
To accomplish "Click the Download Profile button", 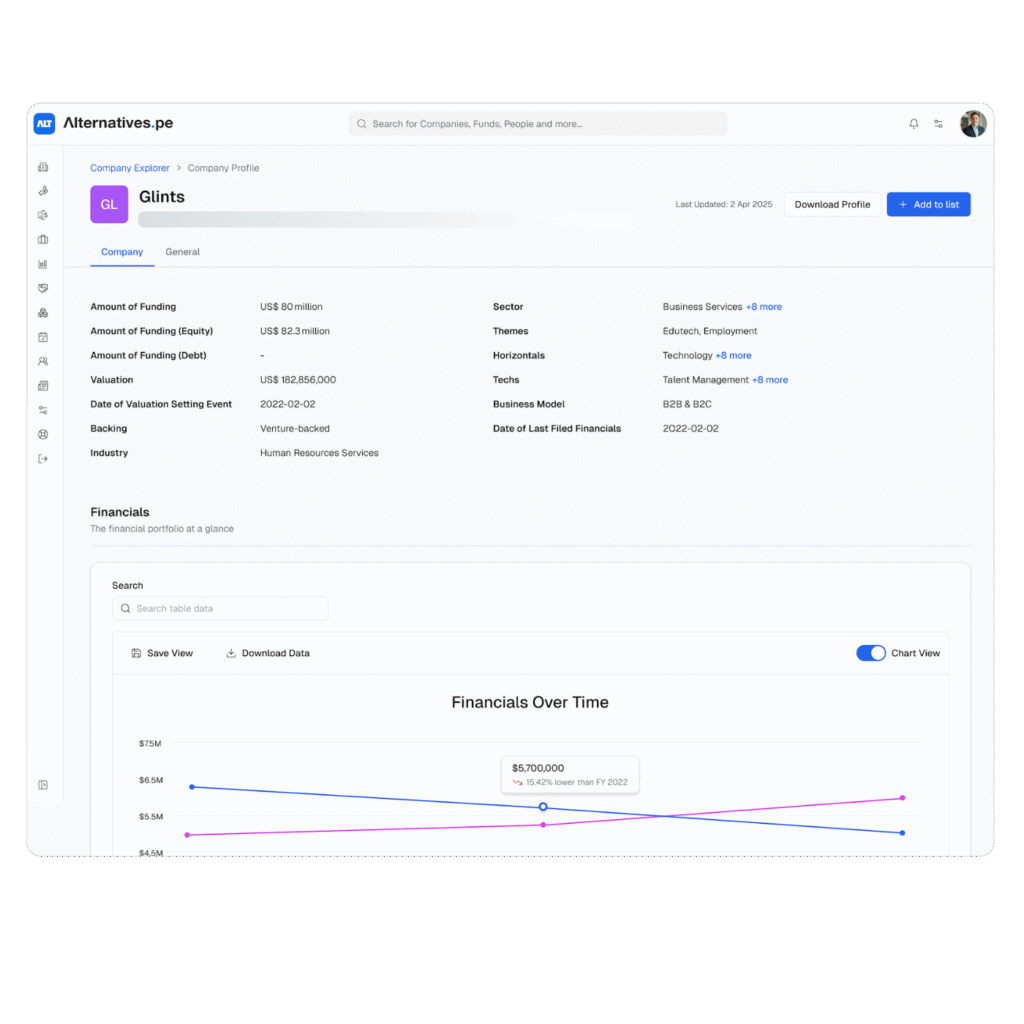I will (x=832, y=205).
